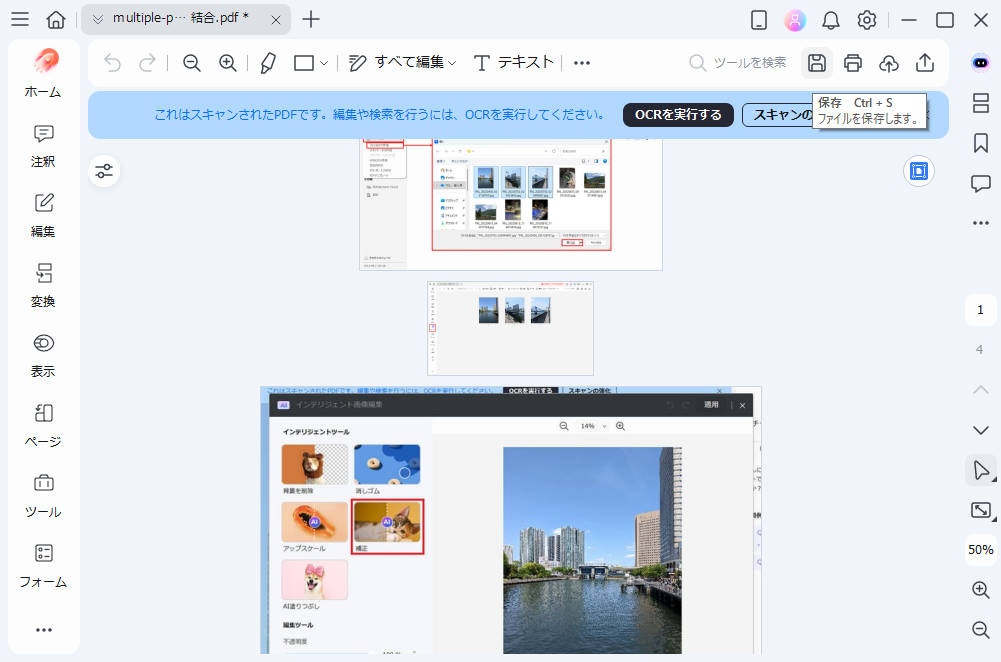Viewport: 1001px width, 662px height.
Task: Select the highlighter annotation tool
Action: 269,61
